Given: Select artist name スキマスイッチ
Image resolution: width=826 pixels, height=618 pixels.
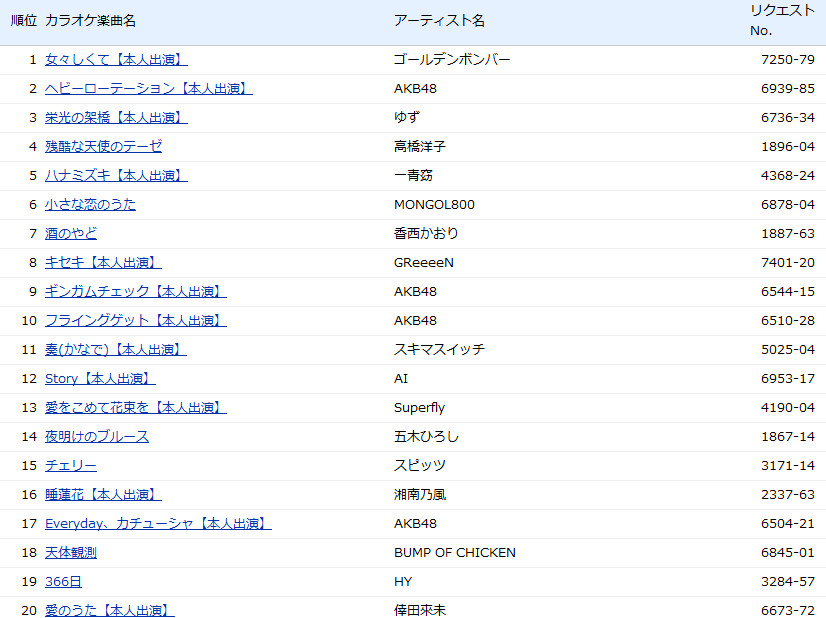Looking at the screenshot, I should (439, 349).
